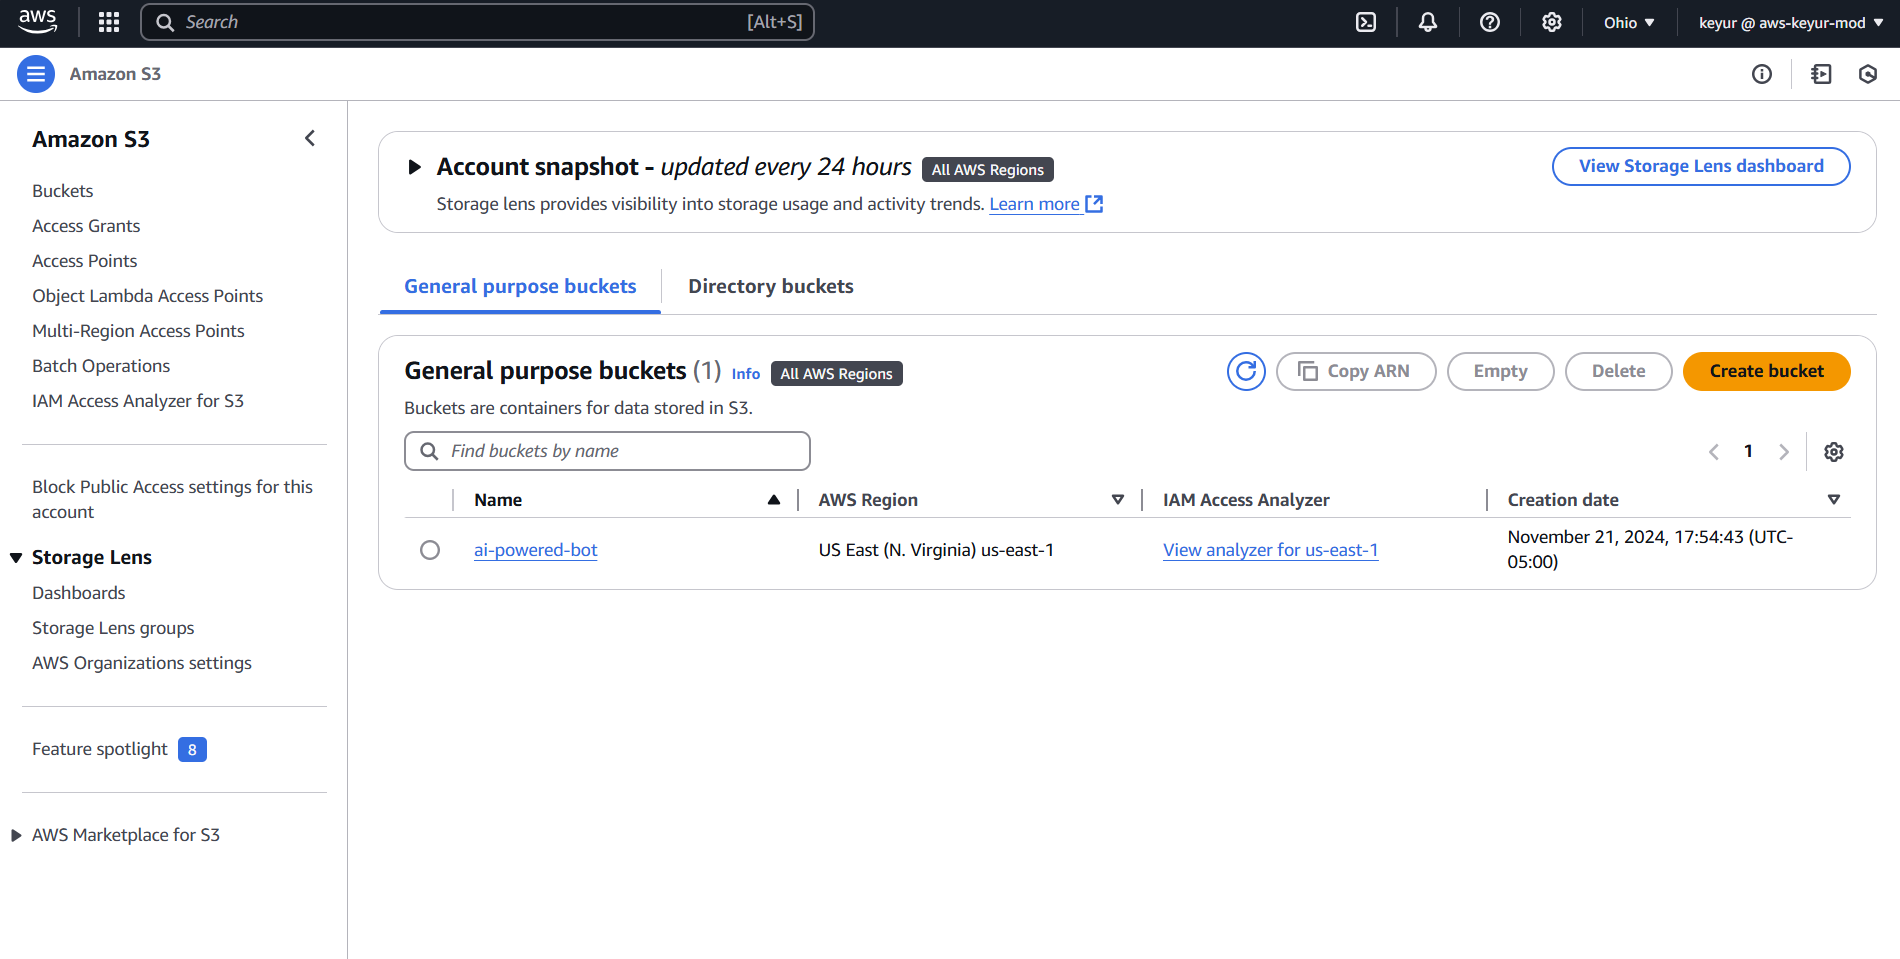
Task: Toggle the hamburger navigation menu button
Action: point(36,74)
